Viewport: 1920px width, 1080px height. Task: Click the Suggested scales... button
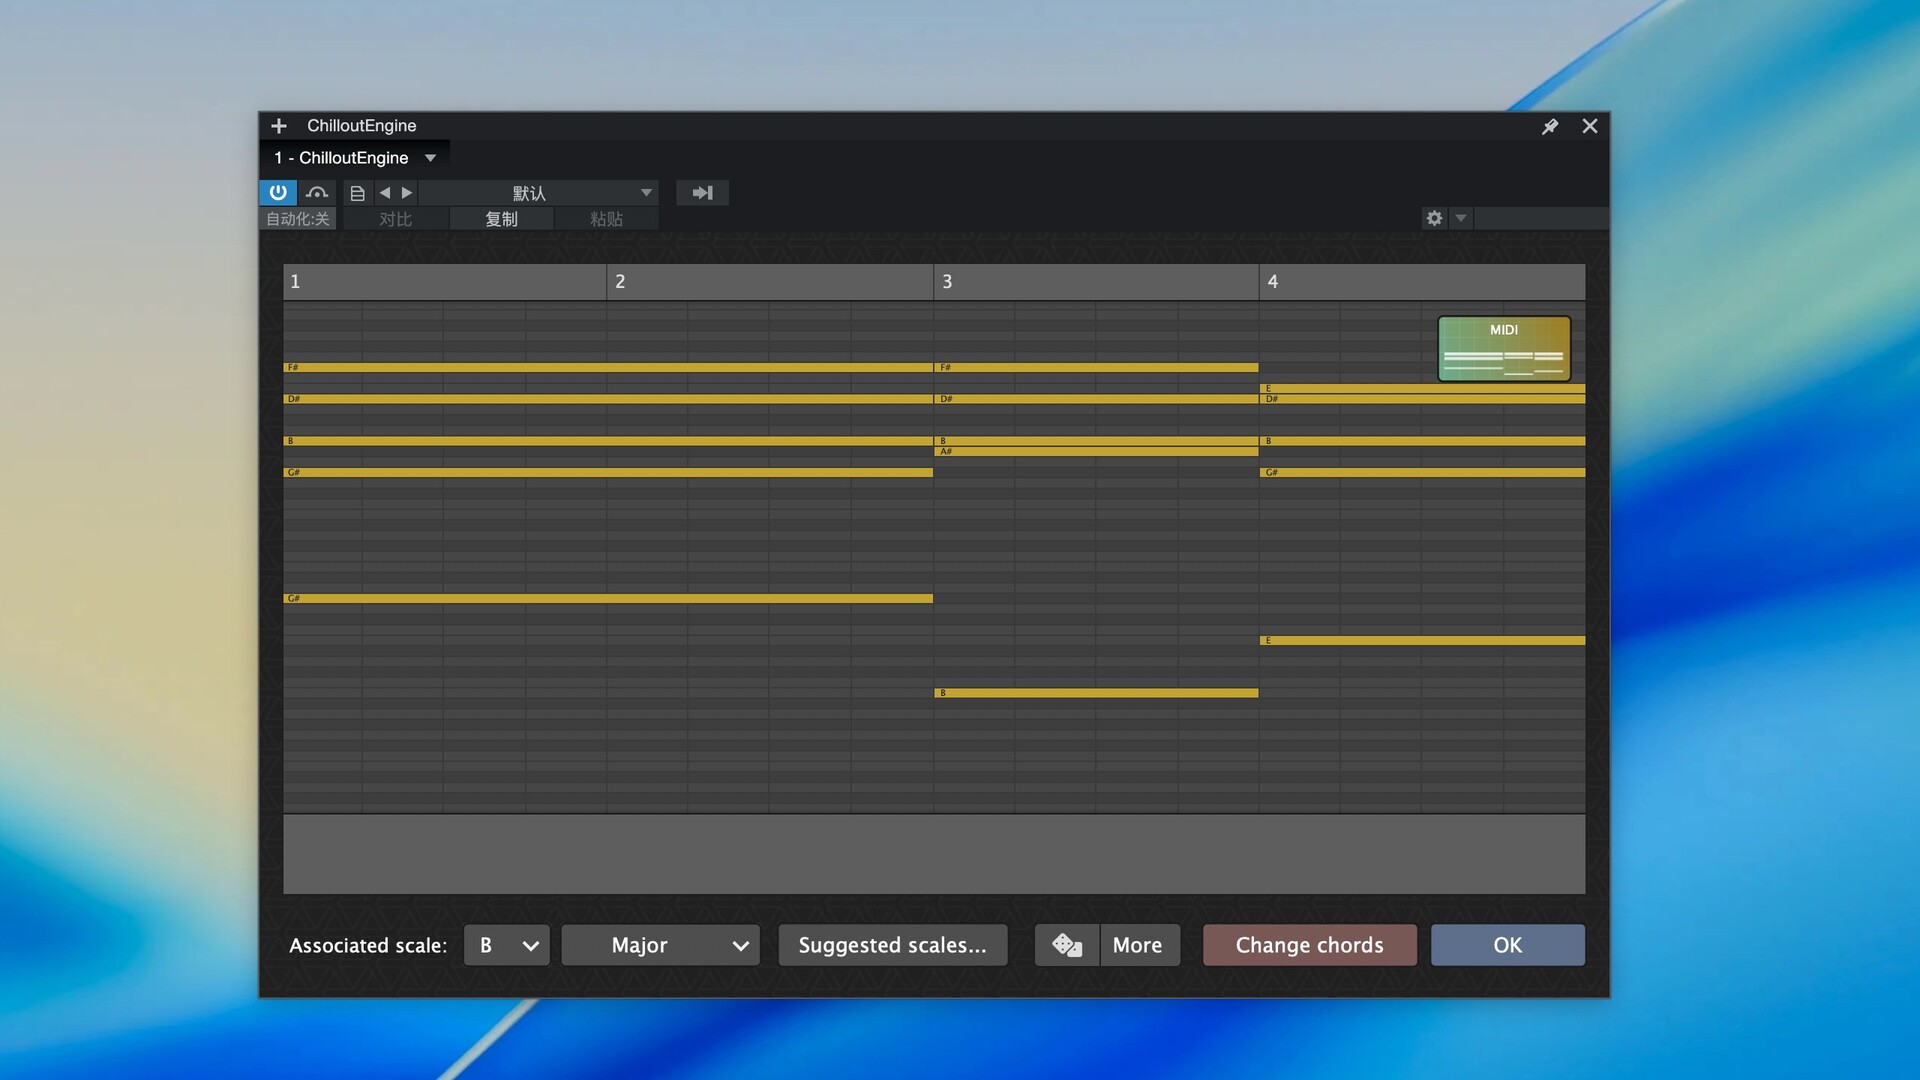[x=892, y=945]
